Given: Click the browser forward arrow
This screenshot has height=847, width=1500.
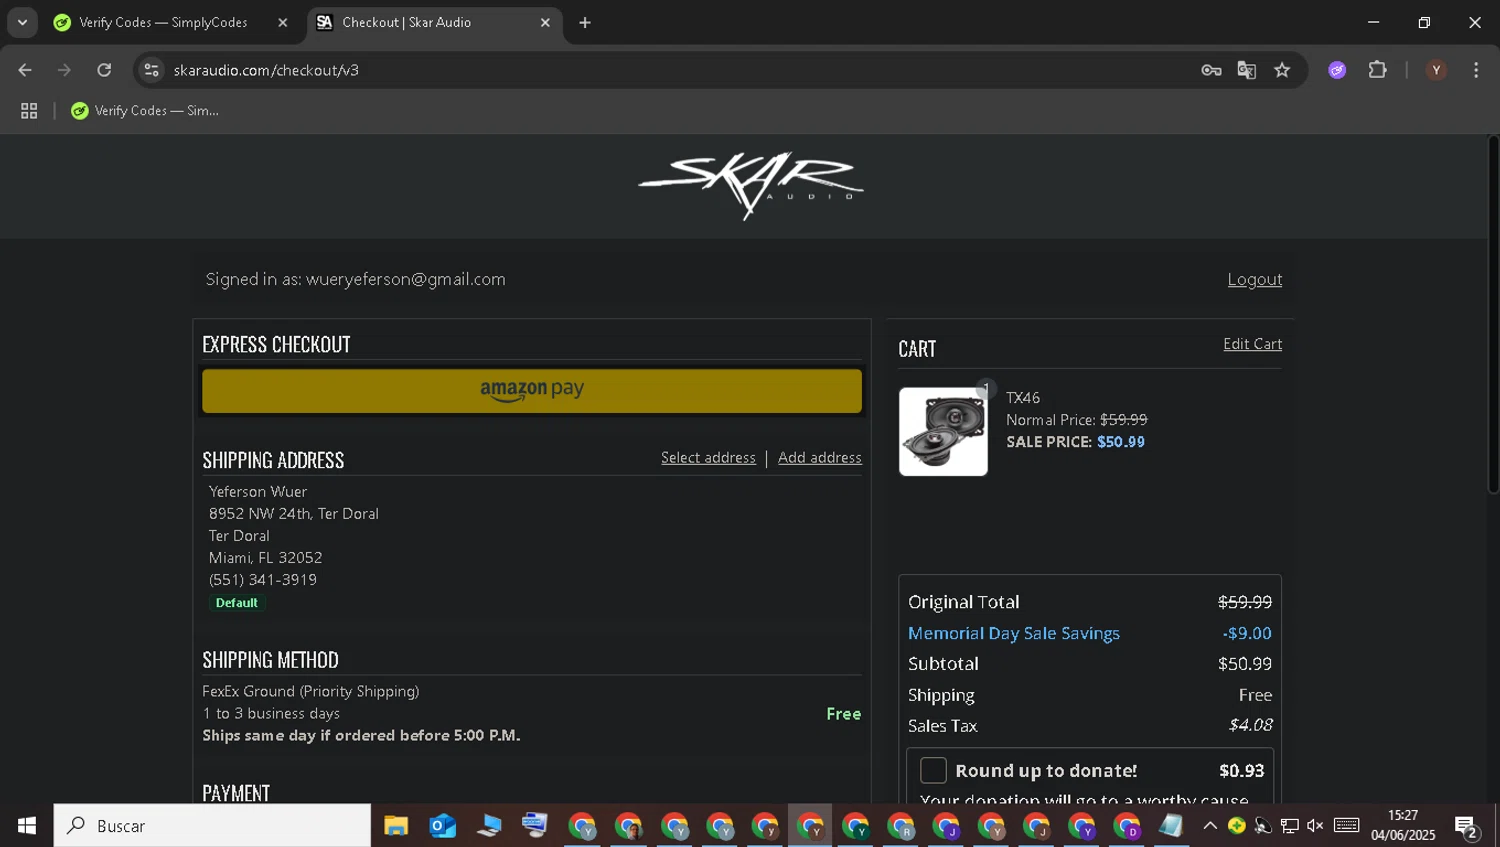Looking at the screenshot, I should pos(64,70).
